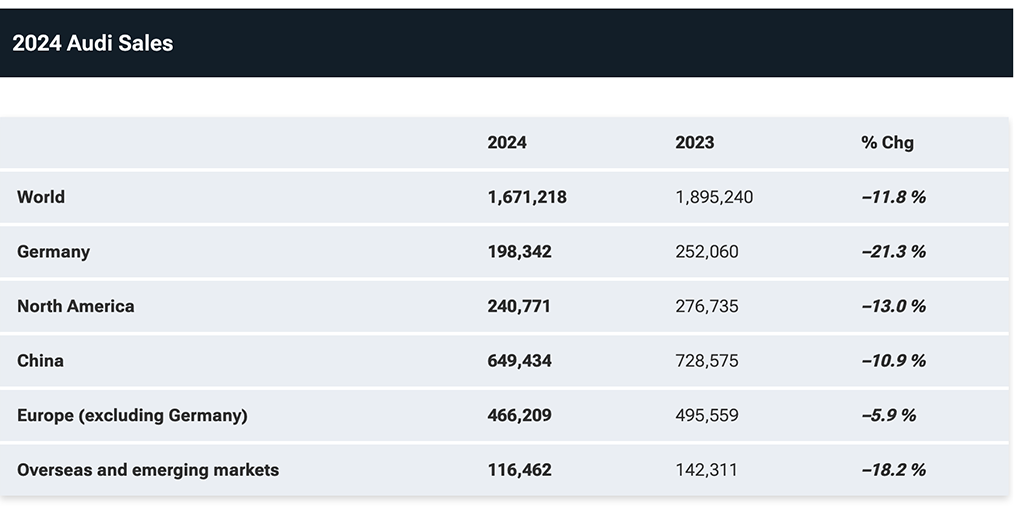Click the North America row label
This screenshot has width=1024, height=507.
(x=76, y=306)
